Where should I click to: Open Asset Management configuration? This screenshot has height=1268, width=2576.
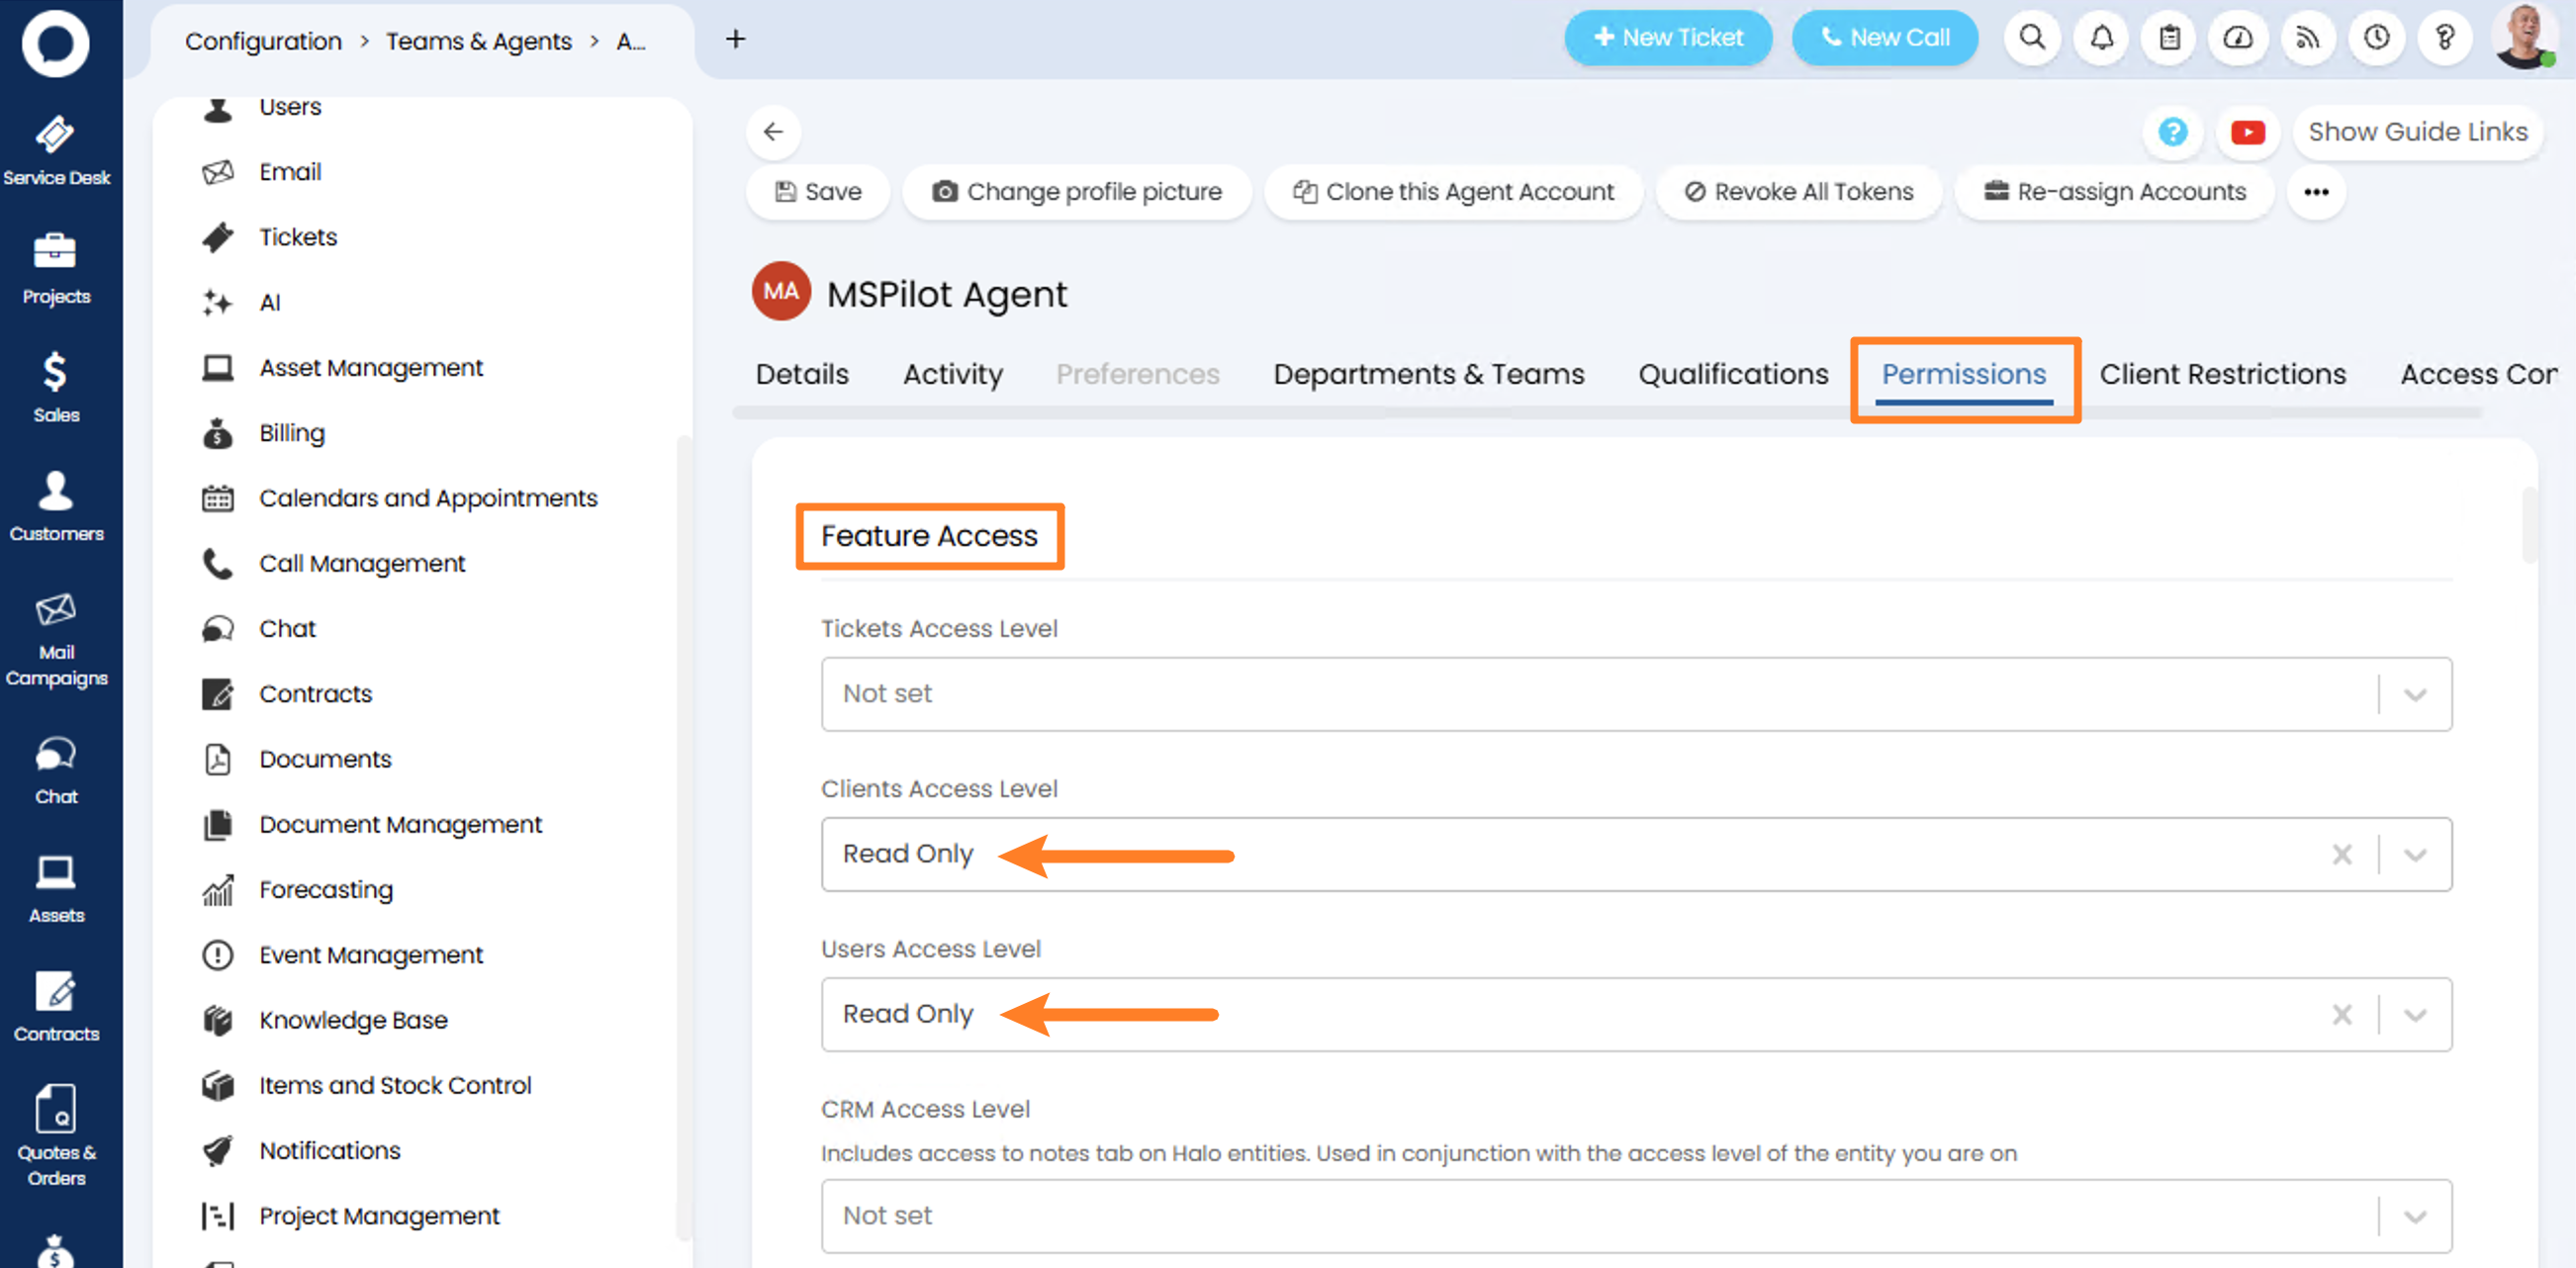(x=370, y=368)
